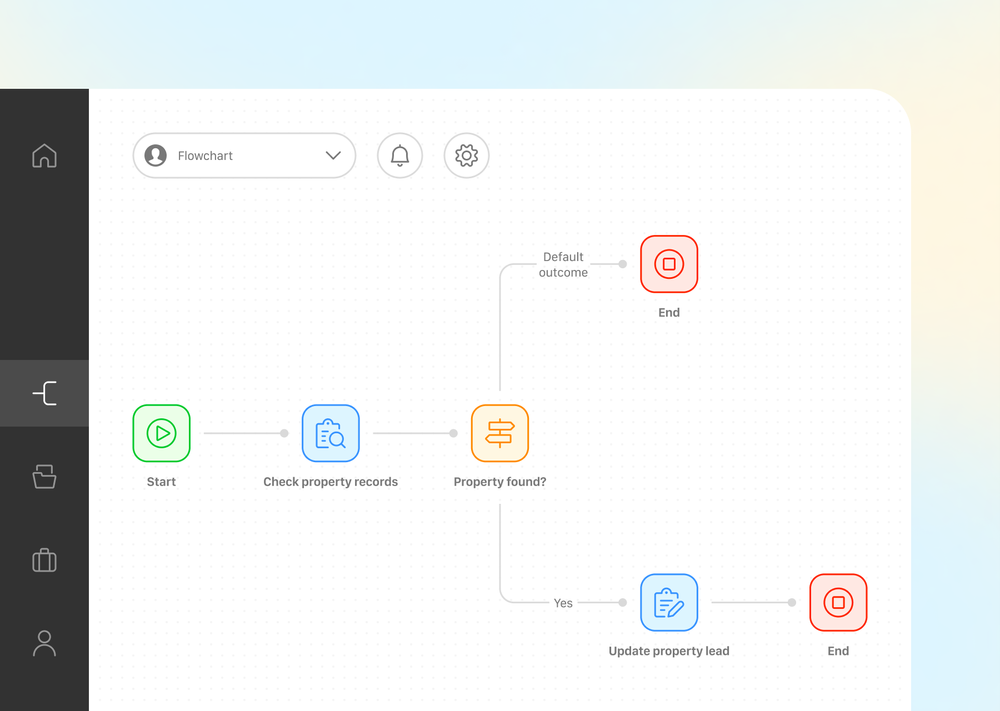Open the folder icon in the sidebar
This screenshot has width=1000, height=711.
44,477
